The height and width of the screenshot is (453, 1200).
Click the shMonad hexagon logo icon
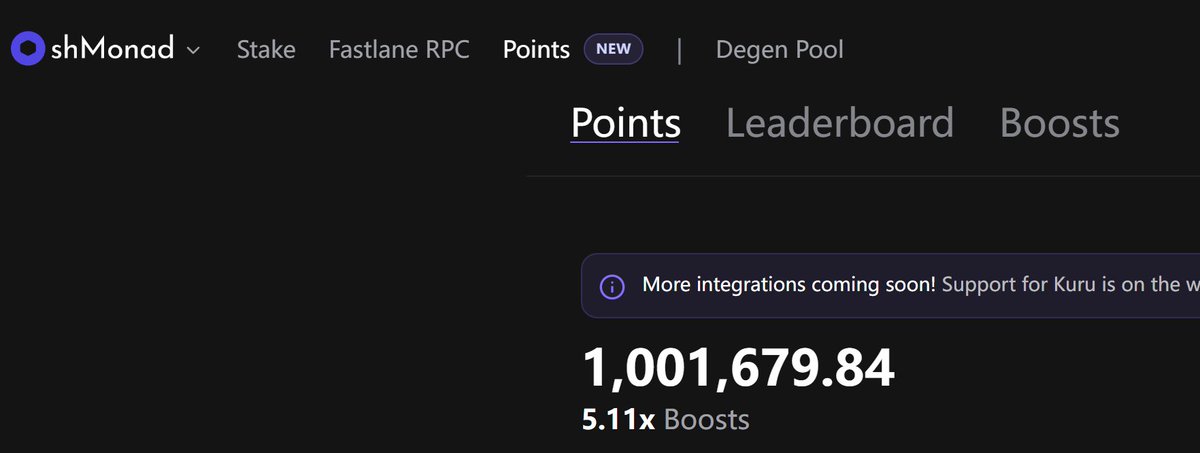[x=27, y=49]
